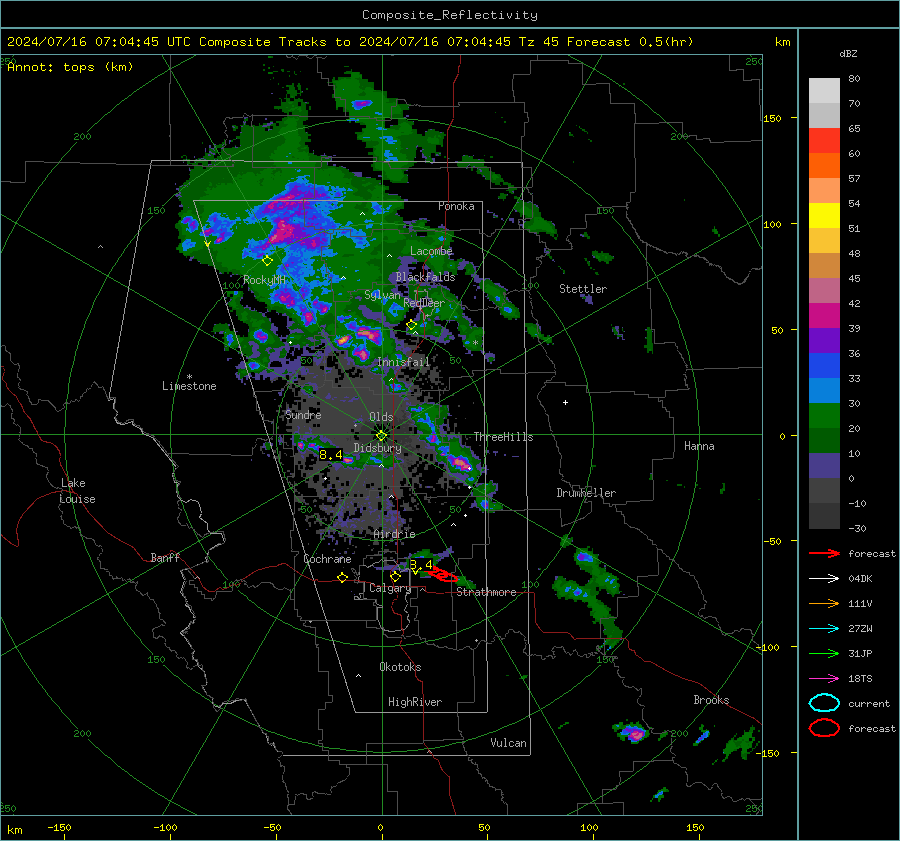Image resolution: width=900 pixels, height=841 pixels.
Task: Click the red forecast arrow in the legend
Action: tap(824, 553)
